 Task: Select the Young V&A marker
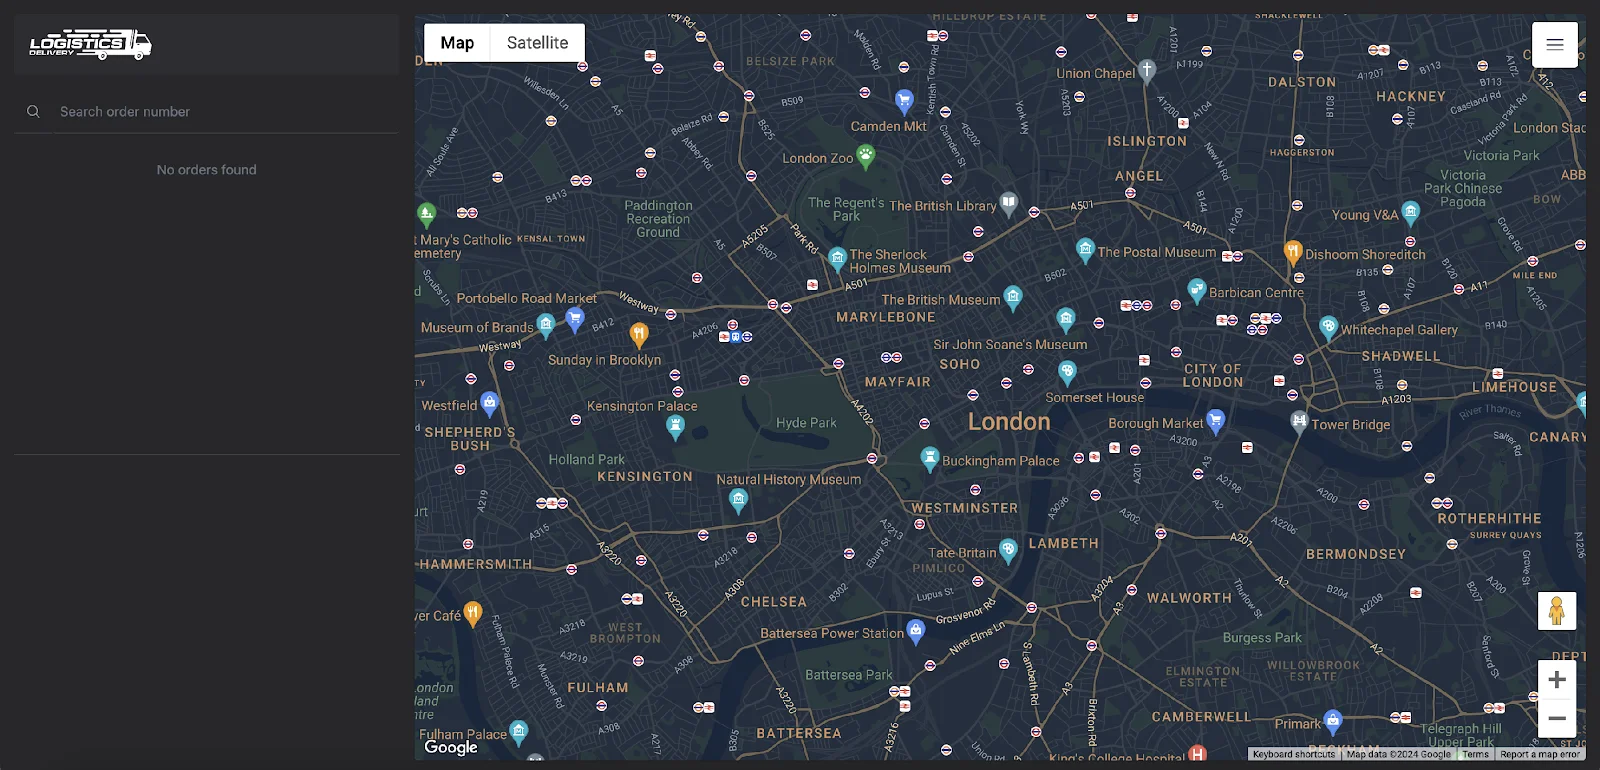point(1411,212)
